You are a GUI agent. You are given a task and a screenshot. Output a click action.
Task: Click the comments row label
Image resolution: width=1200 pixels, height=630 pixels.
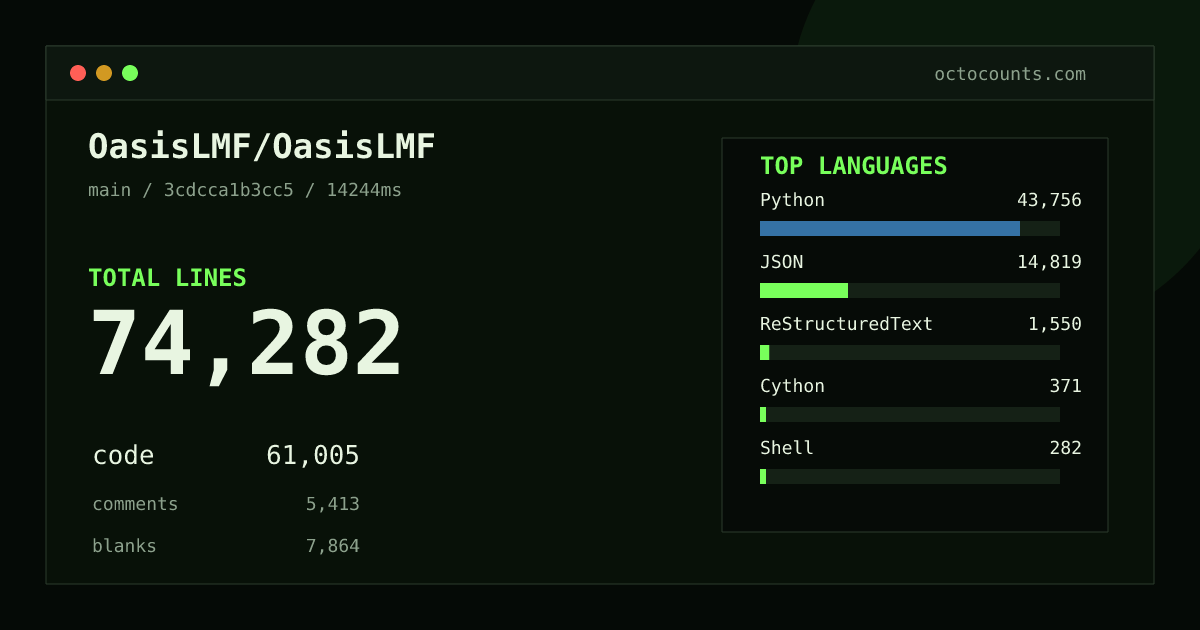tap(135, 504)
